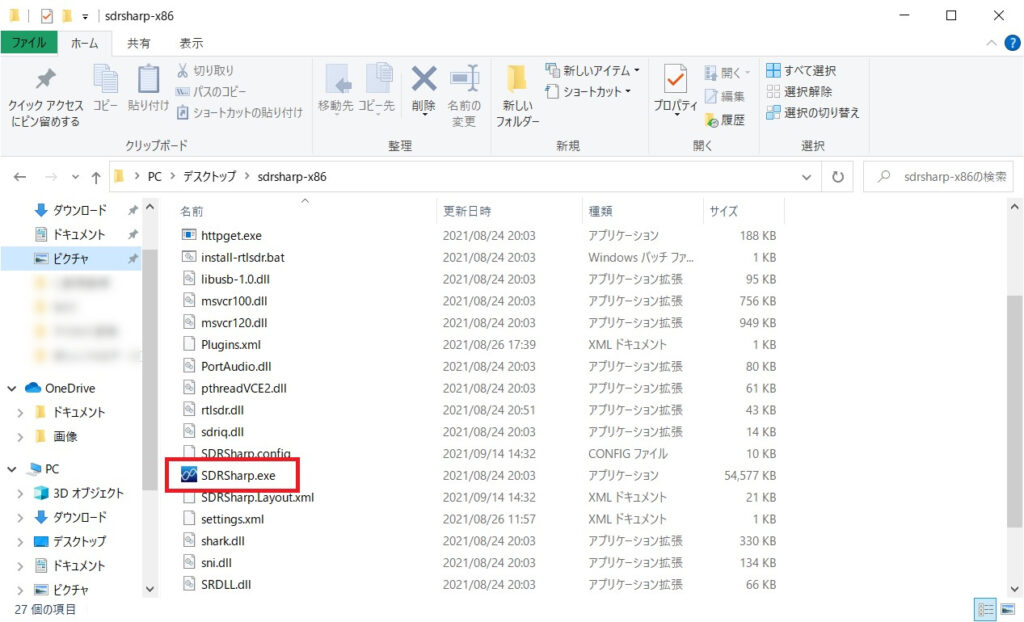The image size is (1024, 622).
Task: Select the SDRSharp.exe file
Action: pyautogui.click(x=238, y=475)
